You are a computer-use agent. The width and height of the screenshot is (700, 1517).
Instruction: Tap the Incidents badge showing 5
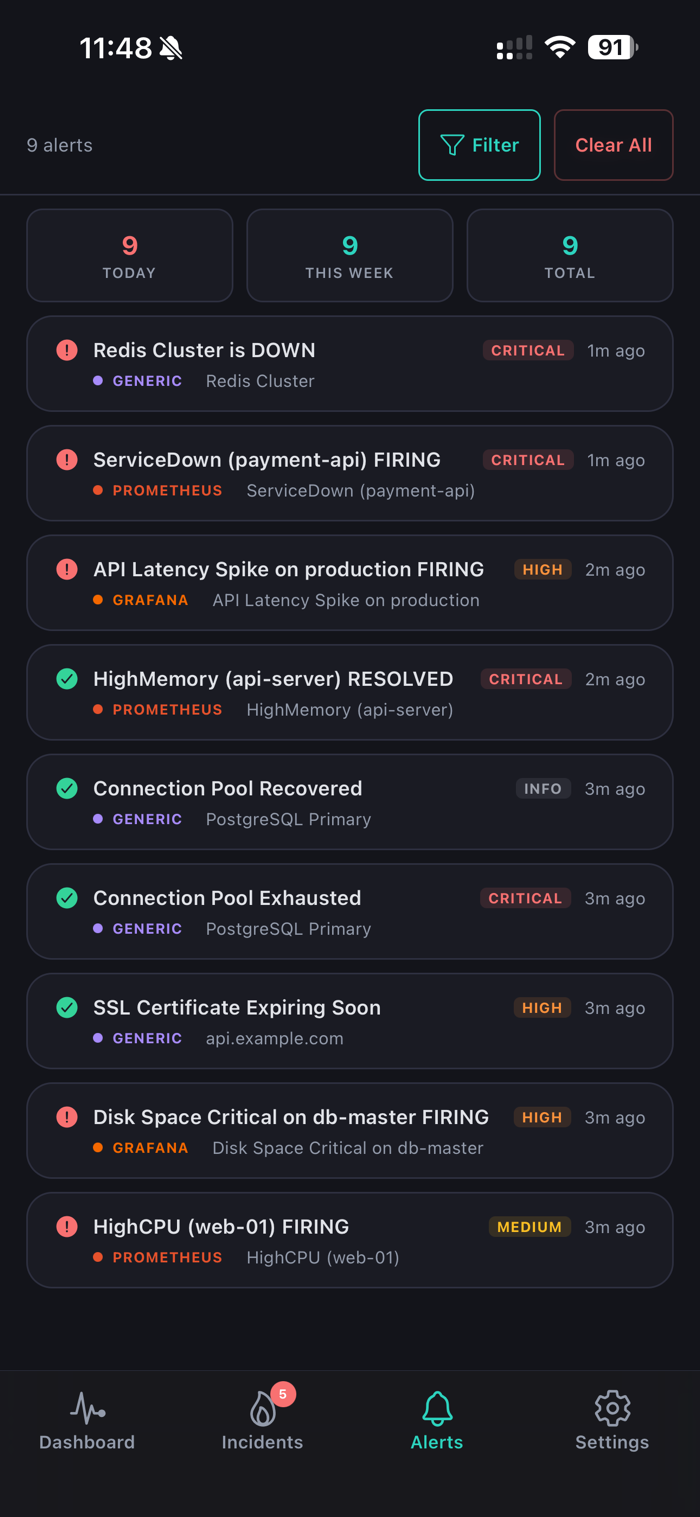pyautogui.click(x=283, y=1394)
